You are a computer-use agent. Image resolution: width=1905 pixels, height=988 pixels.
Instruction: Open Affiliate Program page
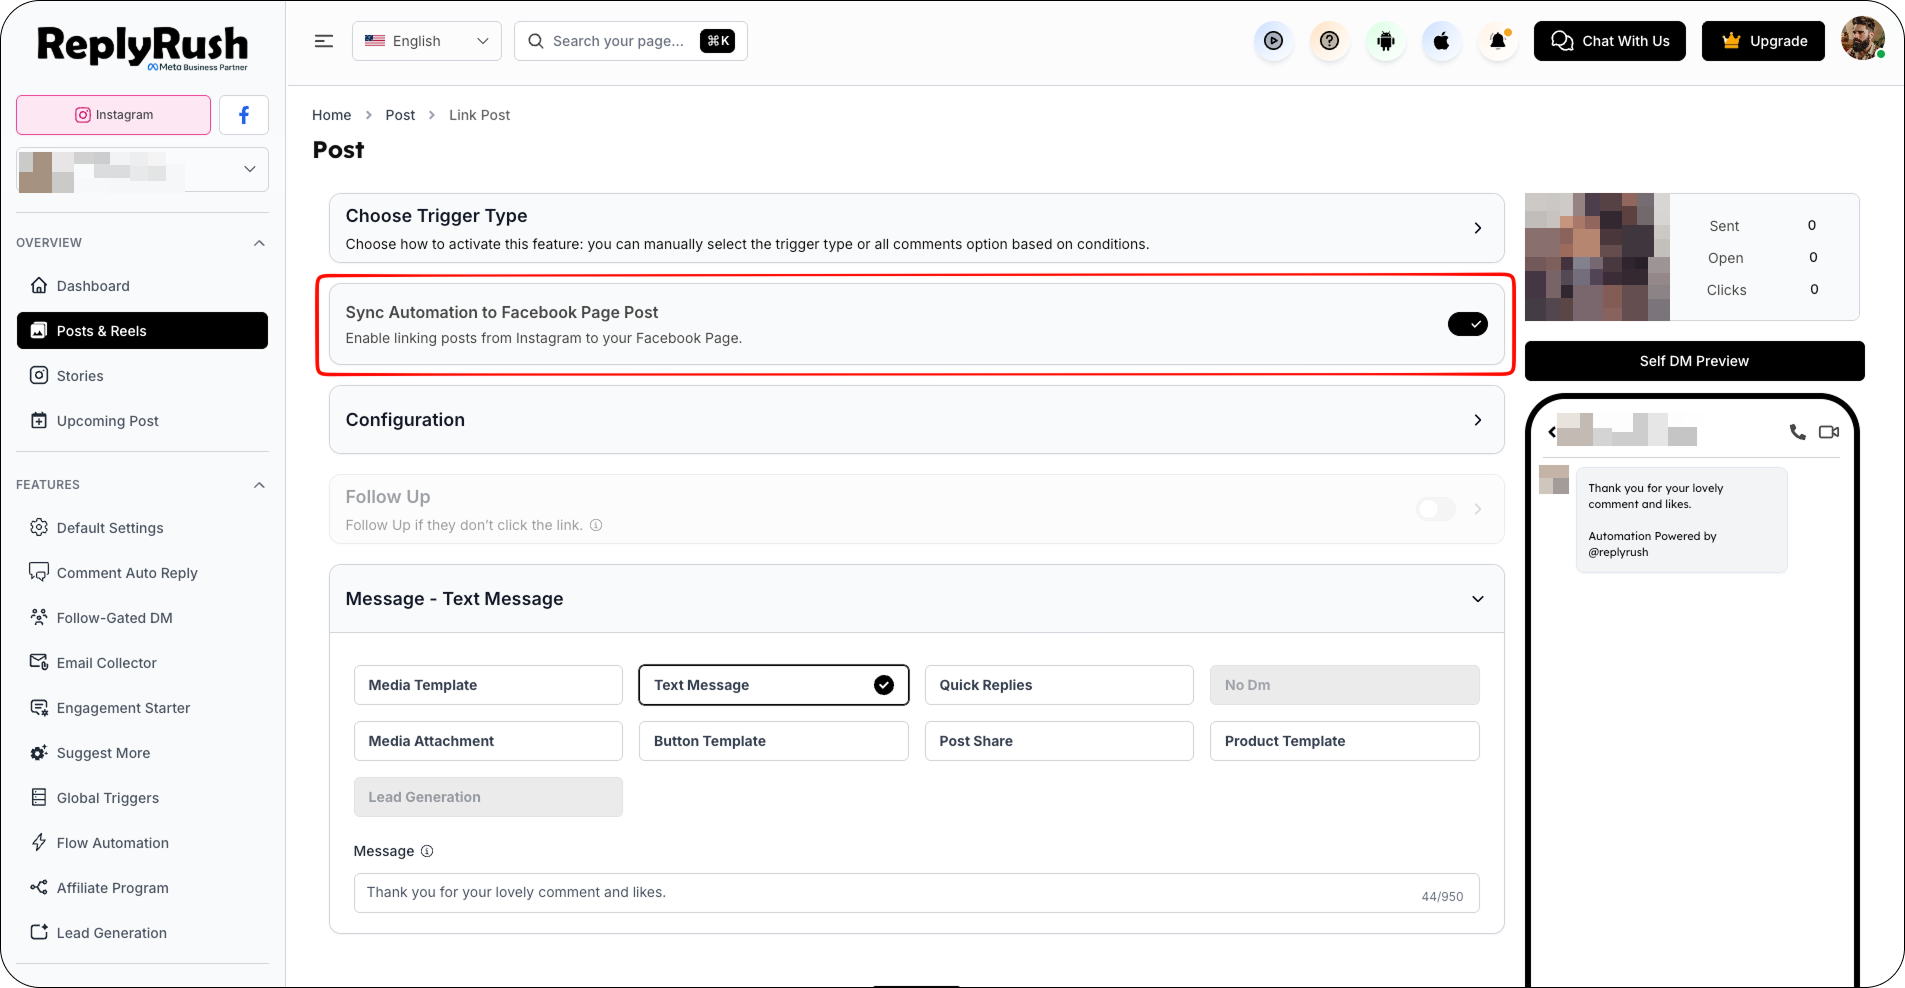pyautogui.click(x=142, y=888)
